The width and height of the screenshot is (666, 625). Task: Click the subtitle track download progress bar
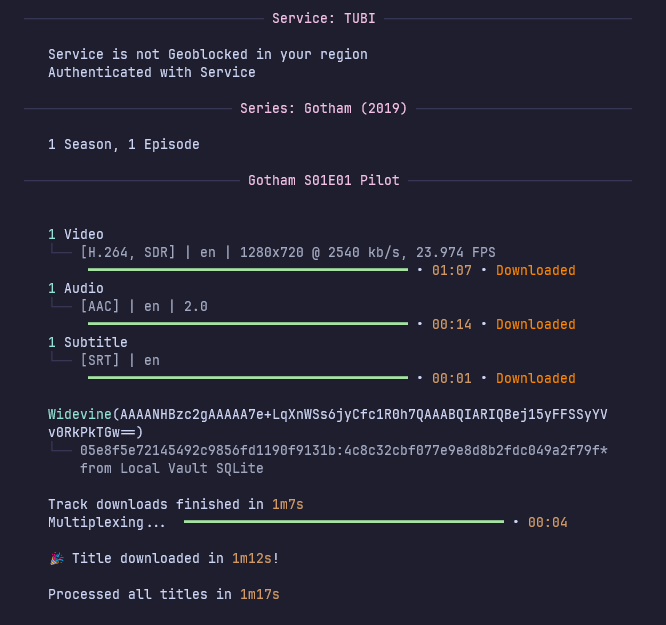point(247,378)
